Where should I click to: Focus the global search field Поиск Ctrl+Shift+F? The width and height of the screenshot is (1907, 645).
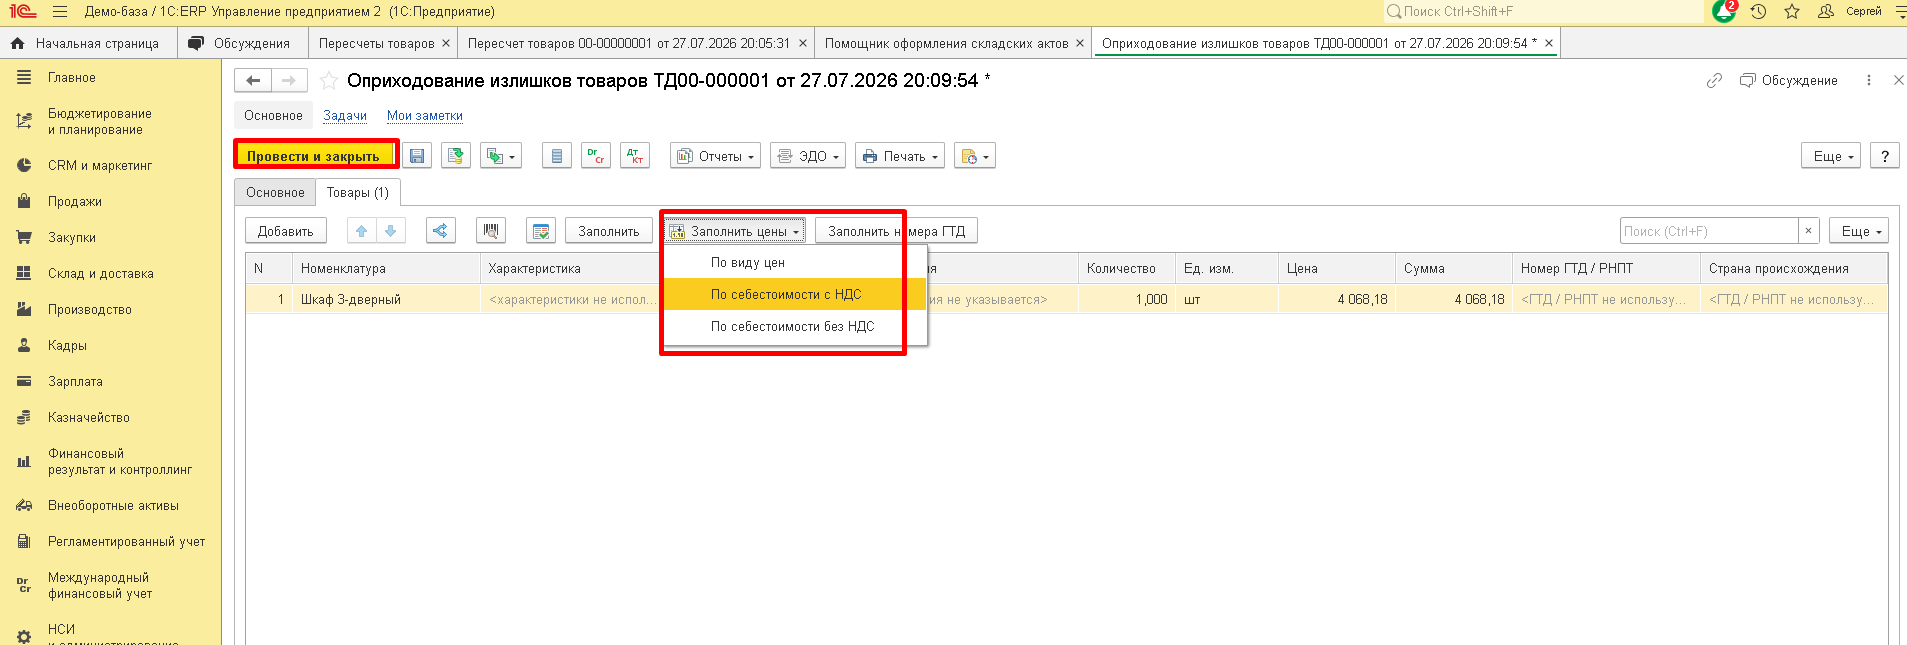1542,12
